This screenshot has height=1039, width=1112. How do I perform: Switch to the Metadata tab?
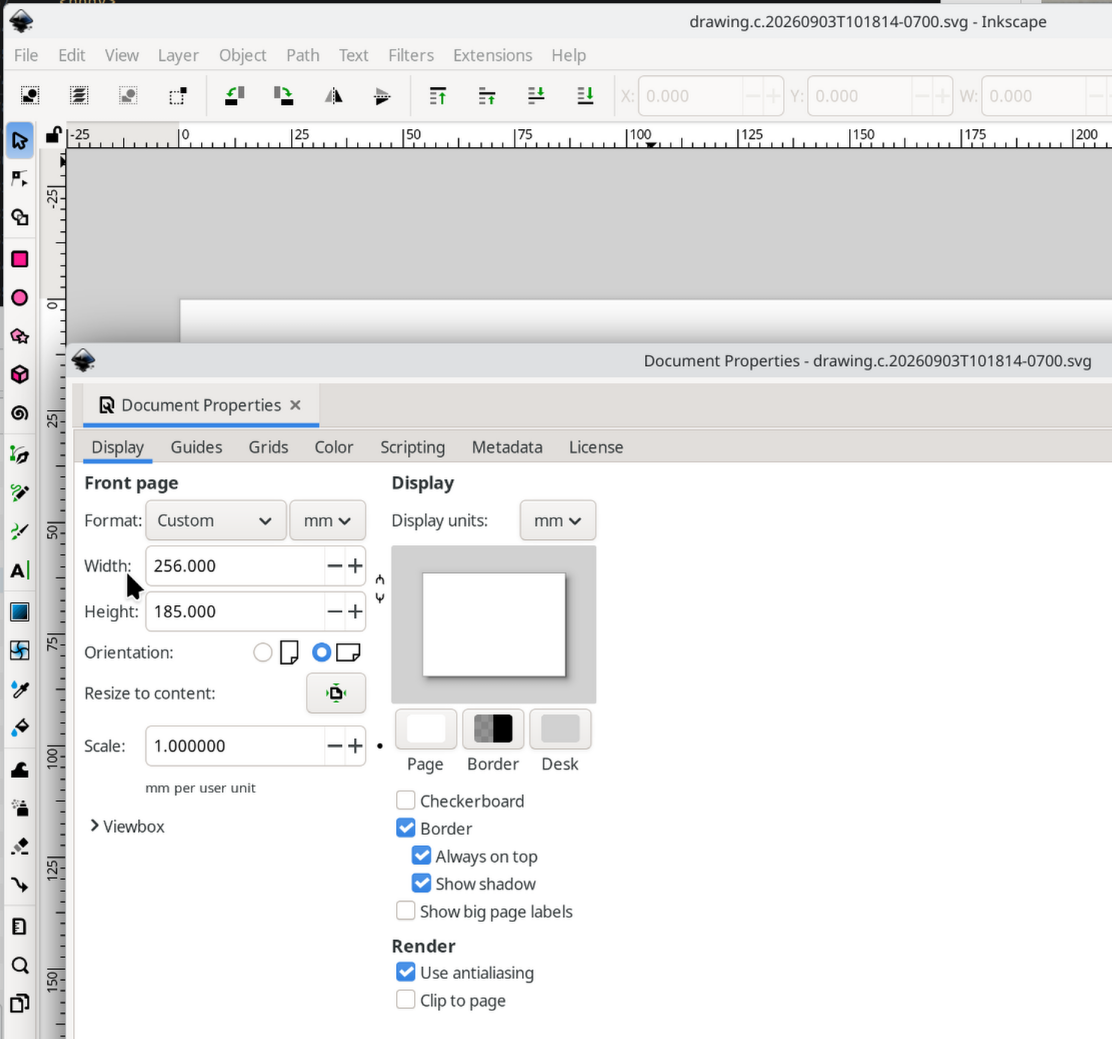pos(507,447)
